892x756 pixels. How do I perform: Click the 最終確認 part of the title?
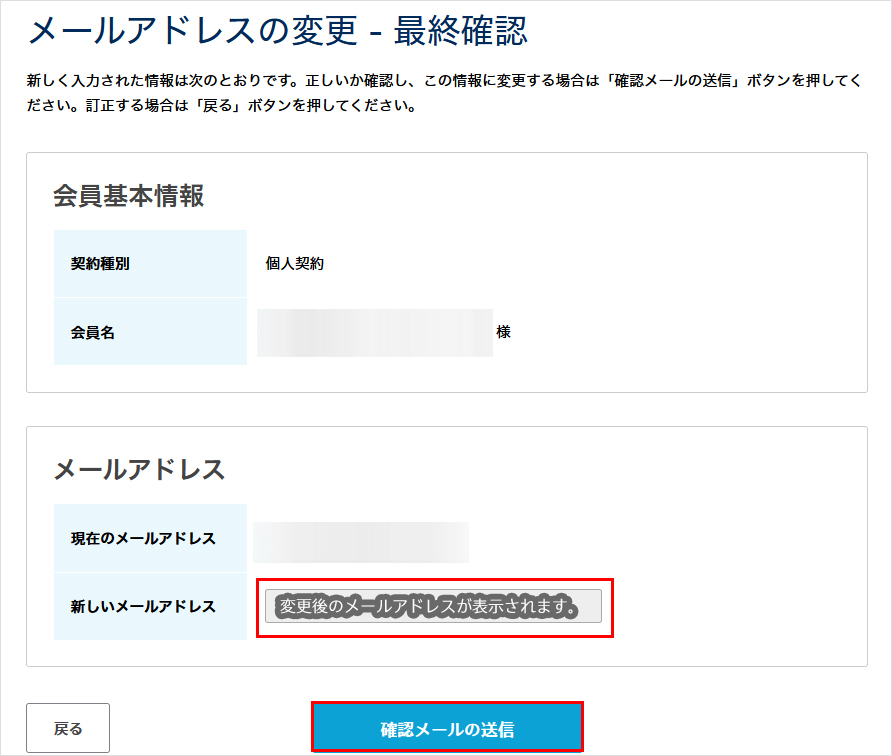[x=460, y=31]
